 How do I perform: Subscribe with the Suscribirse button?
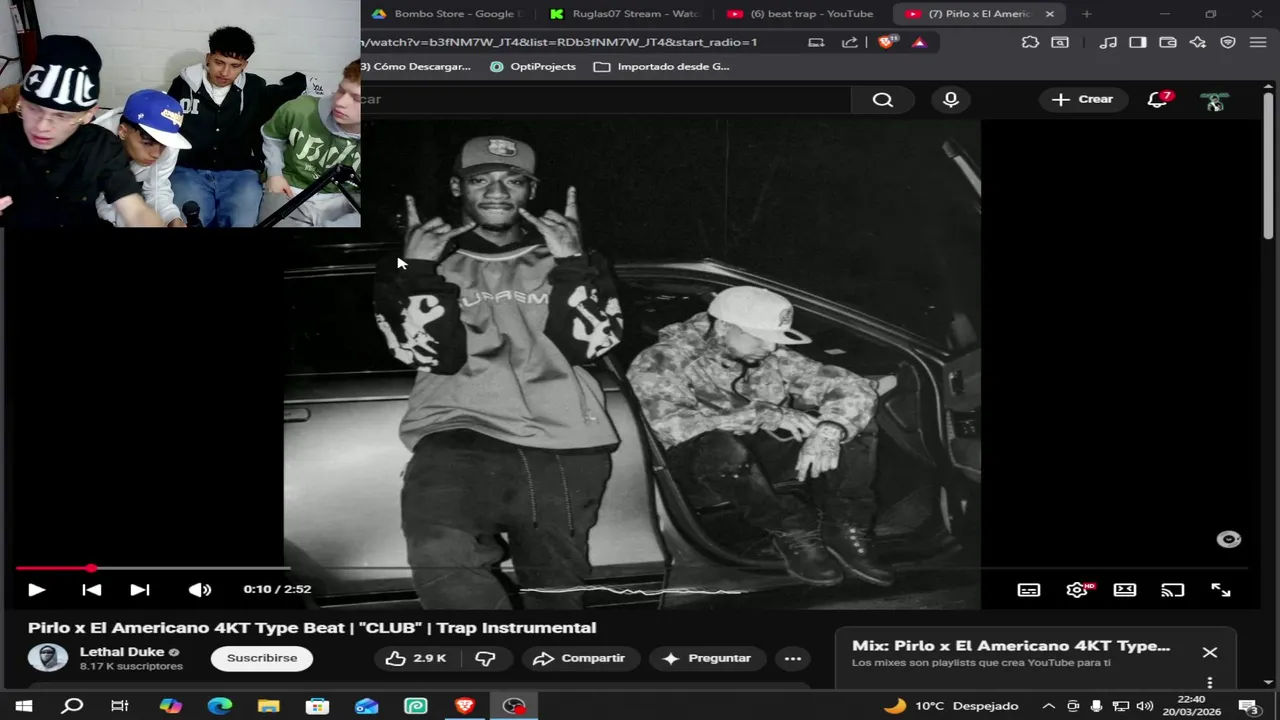click(262, 658)
